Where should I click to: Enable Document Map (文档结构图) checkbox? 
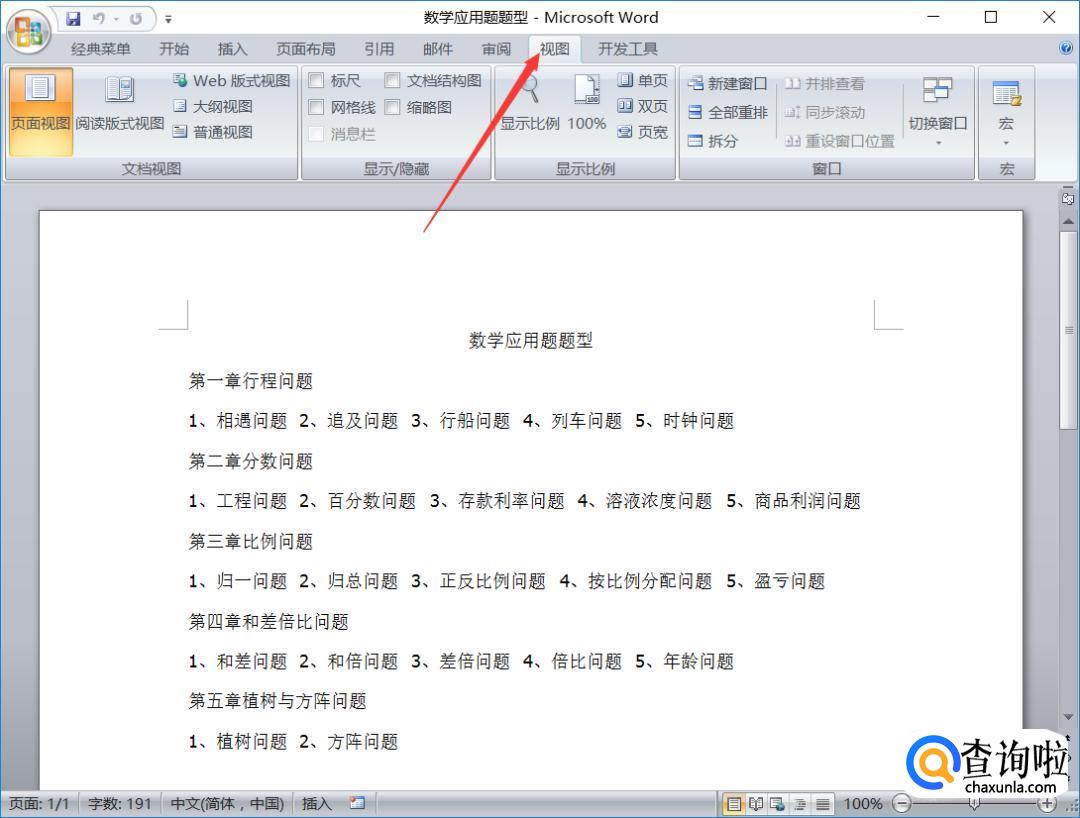tap(393, 81)
